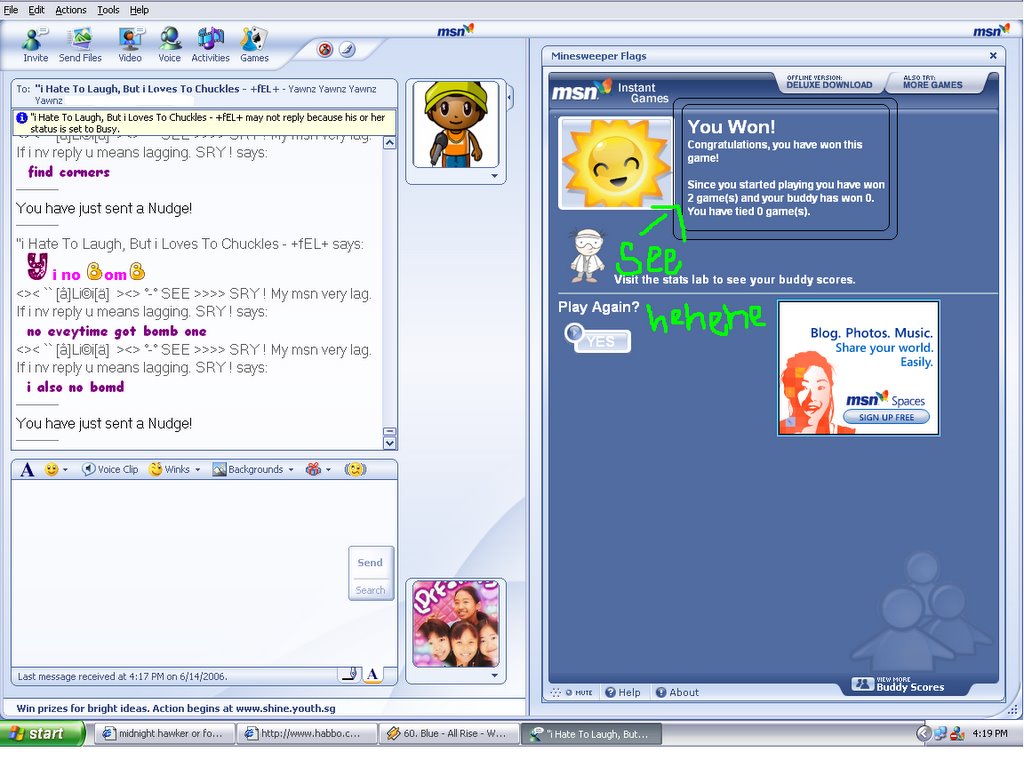This screenshot has height=768, width=1024.
Task: Click SIGN UP FREE on MSN Spaces ad
Action: coord(886,417)
